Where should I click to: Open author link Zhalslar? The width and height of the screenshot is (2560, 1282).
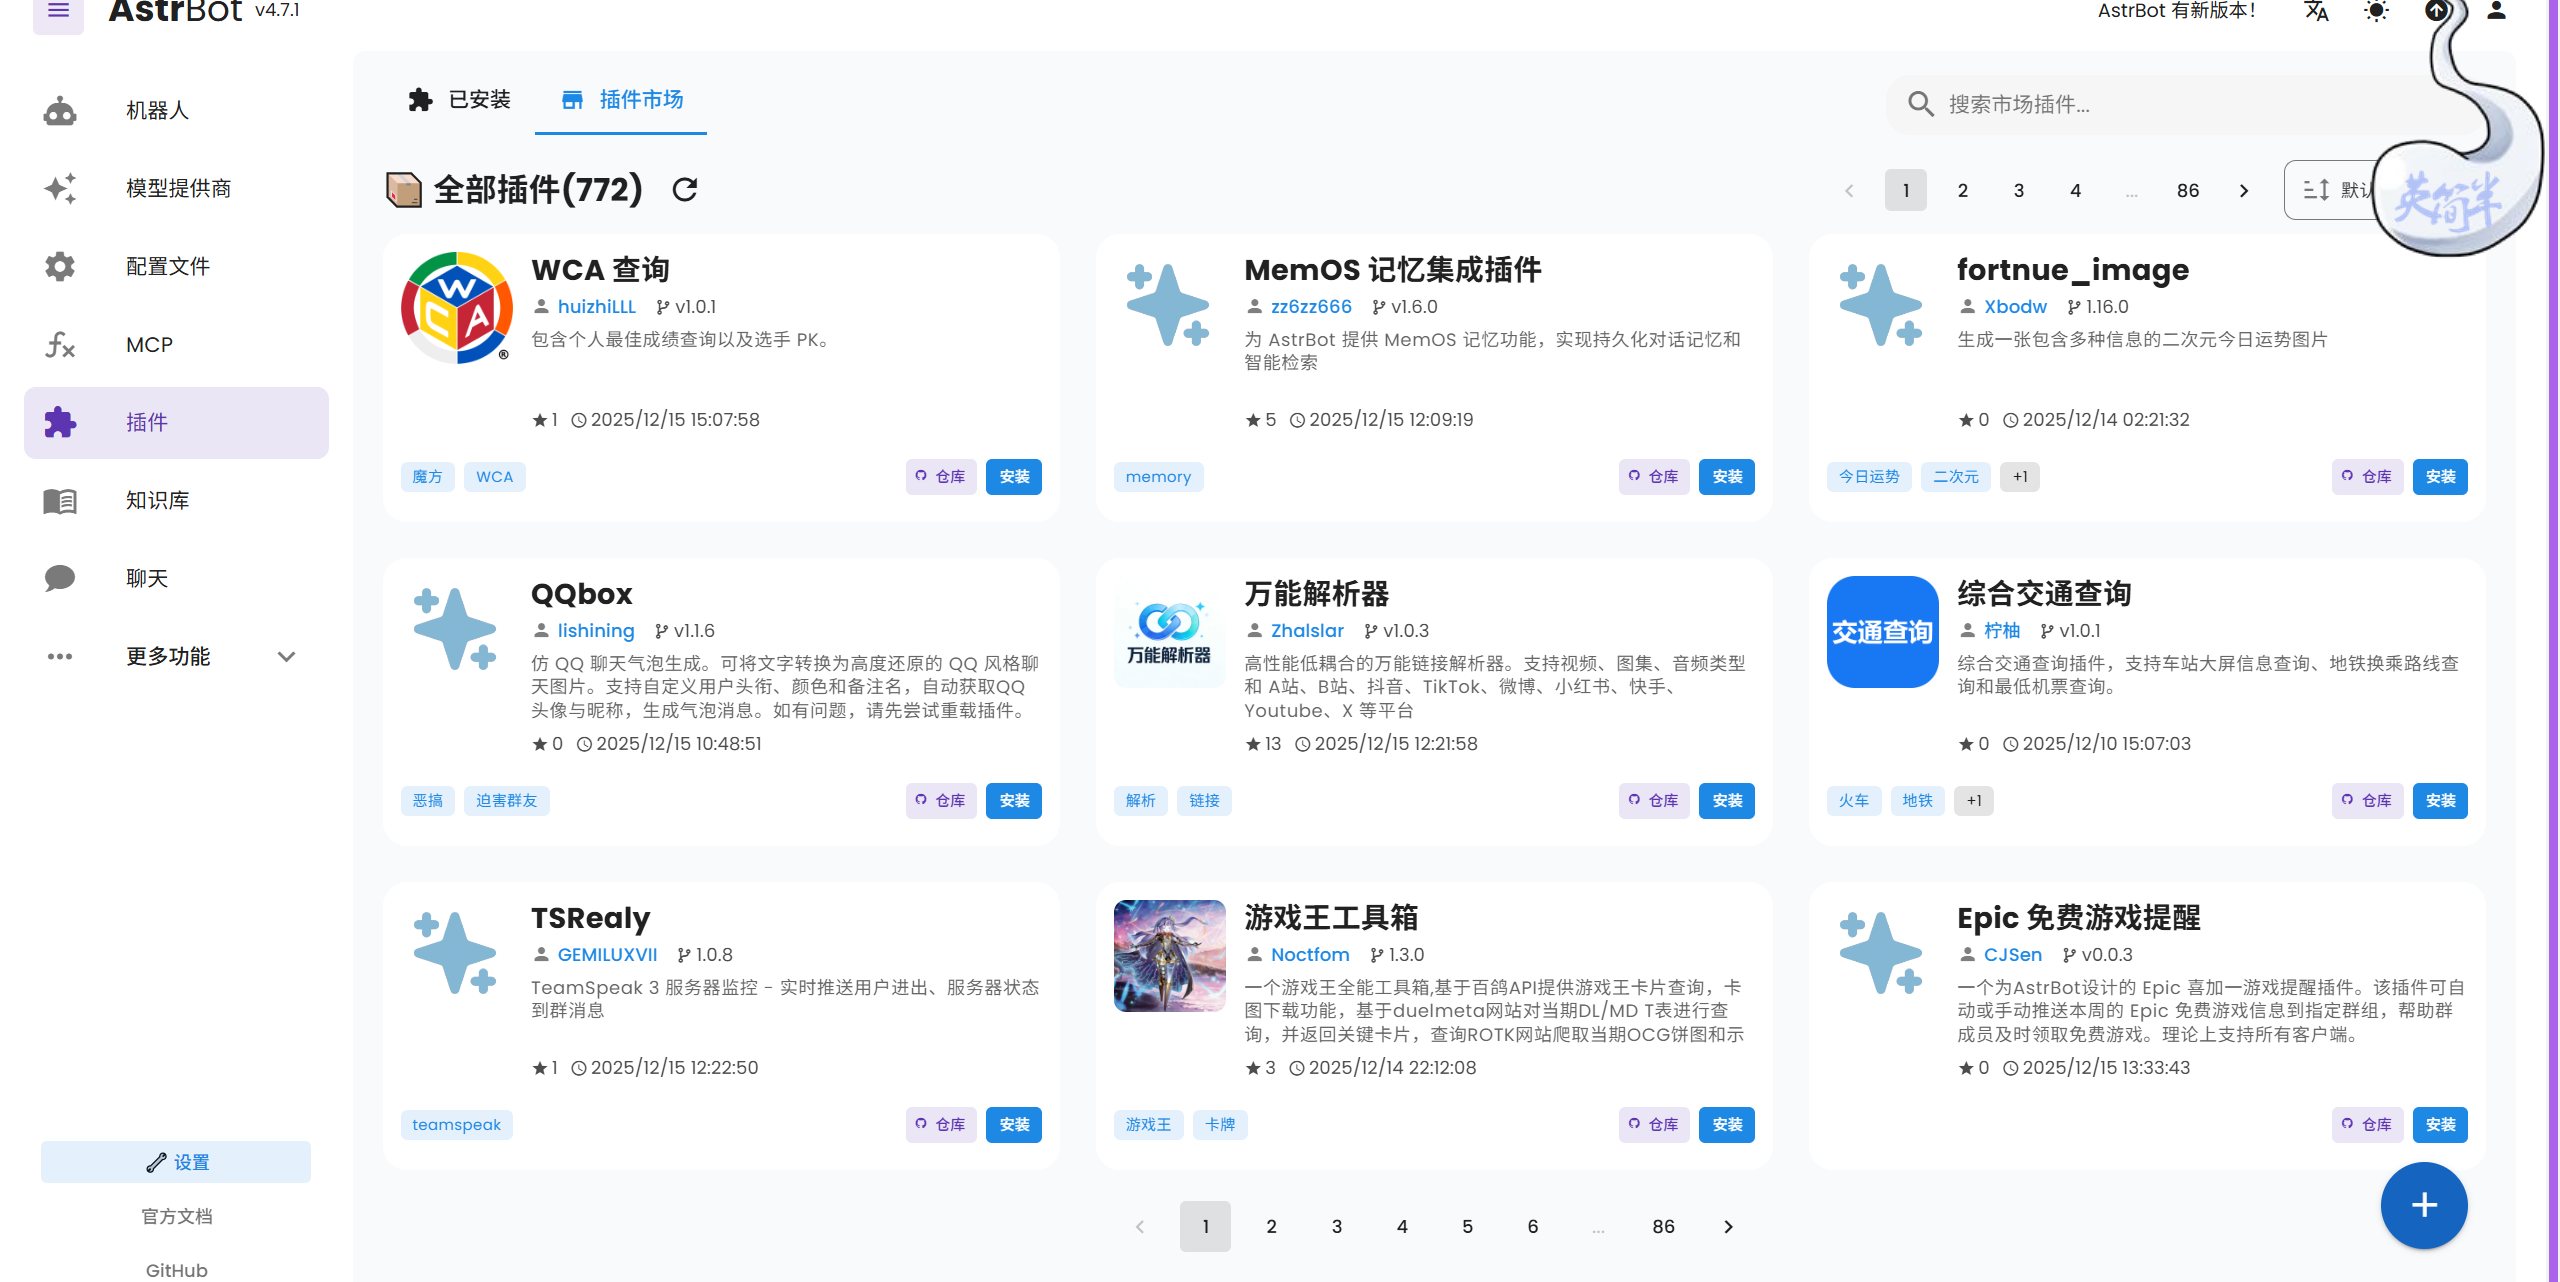click(1307, 631)
